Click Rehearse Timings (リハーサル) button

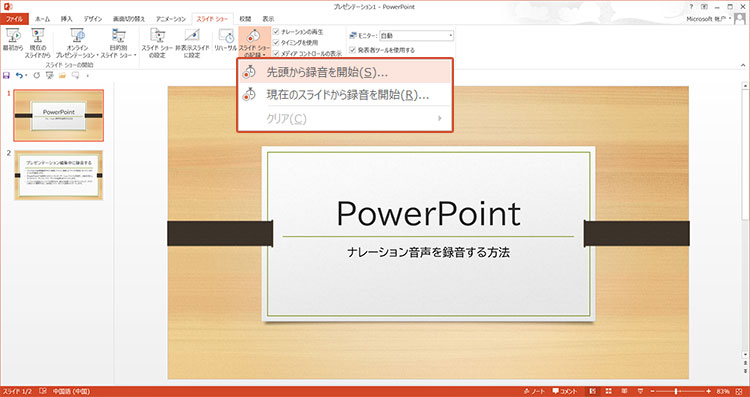(x=225, y=41)
